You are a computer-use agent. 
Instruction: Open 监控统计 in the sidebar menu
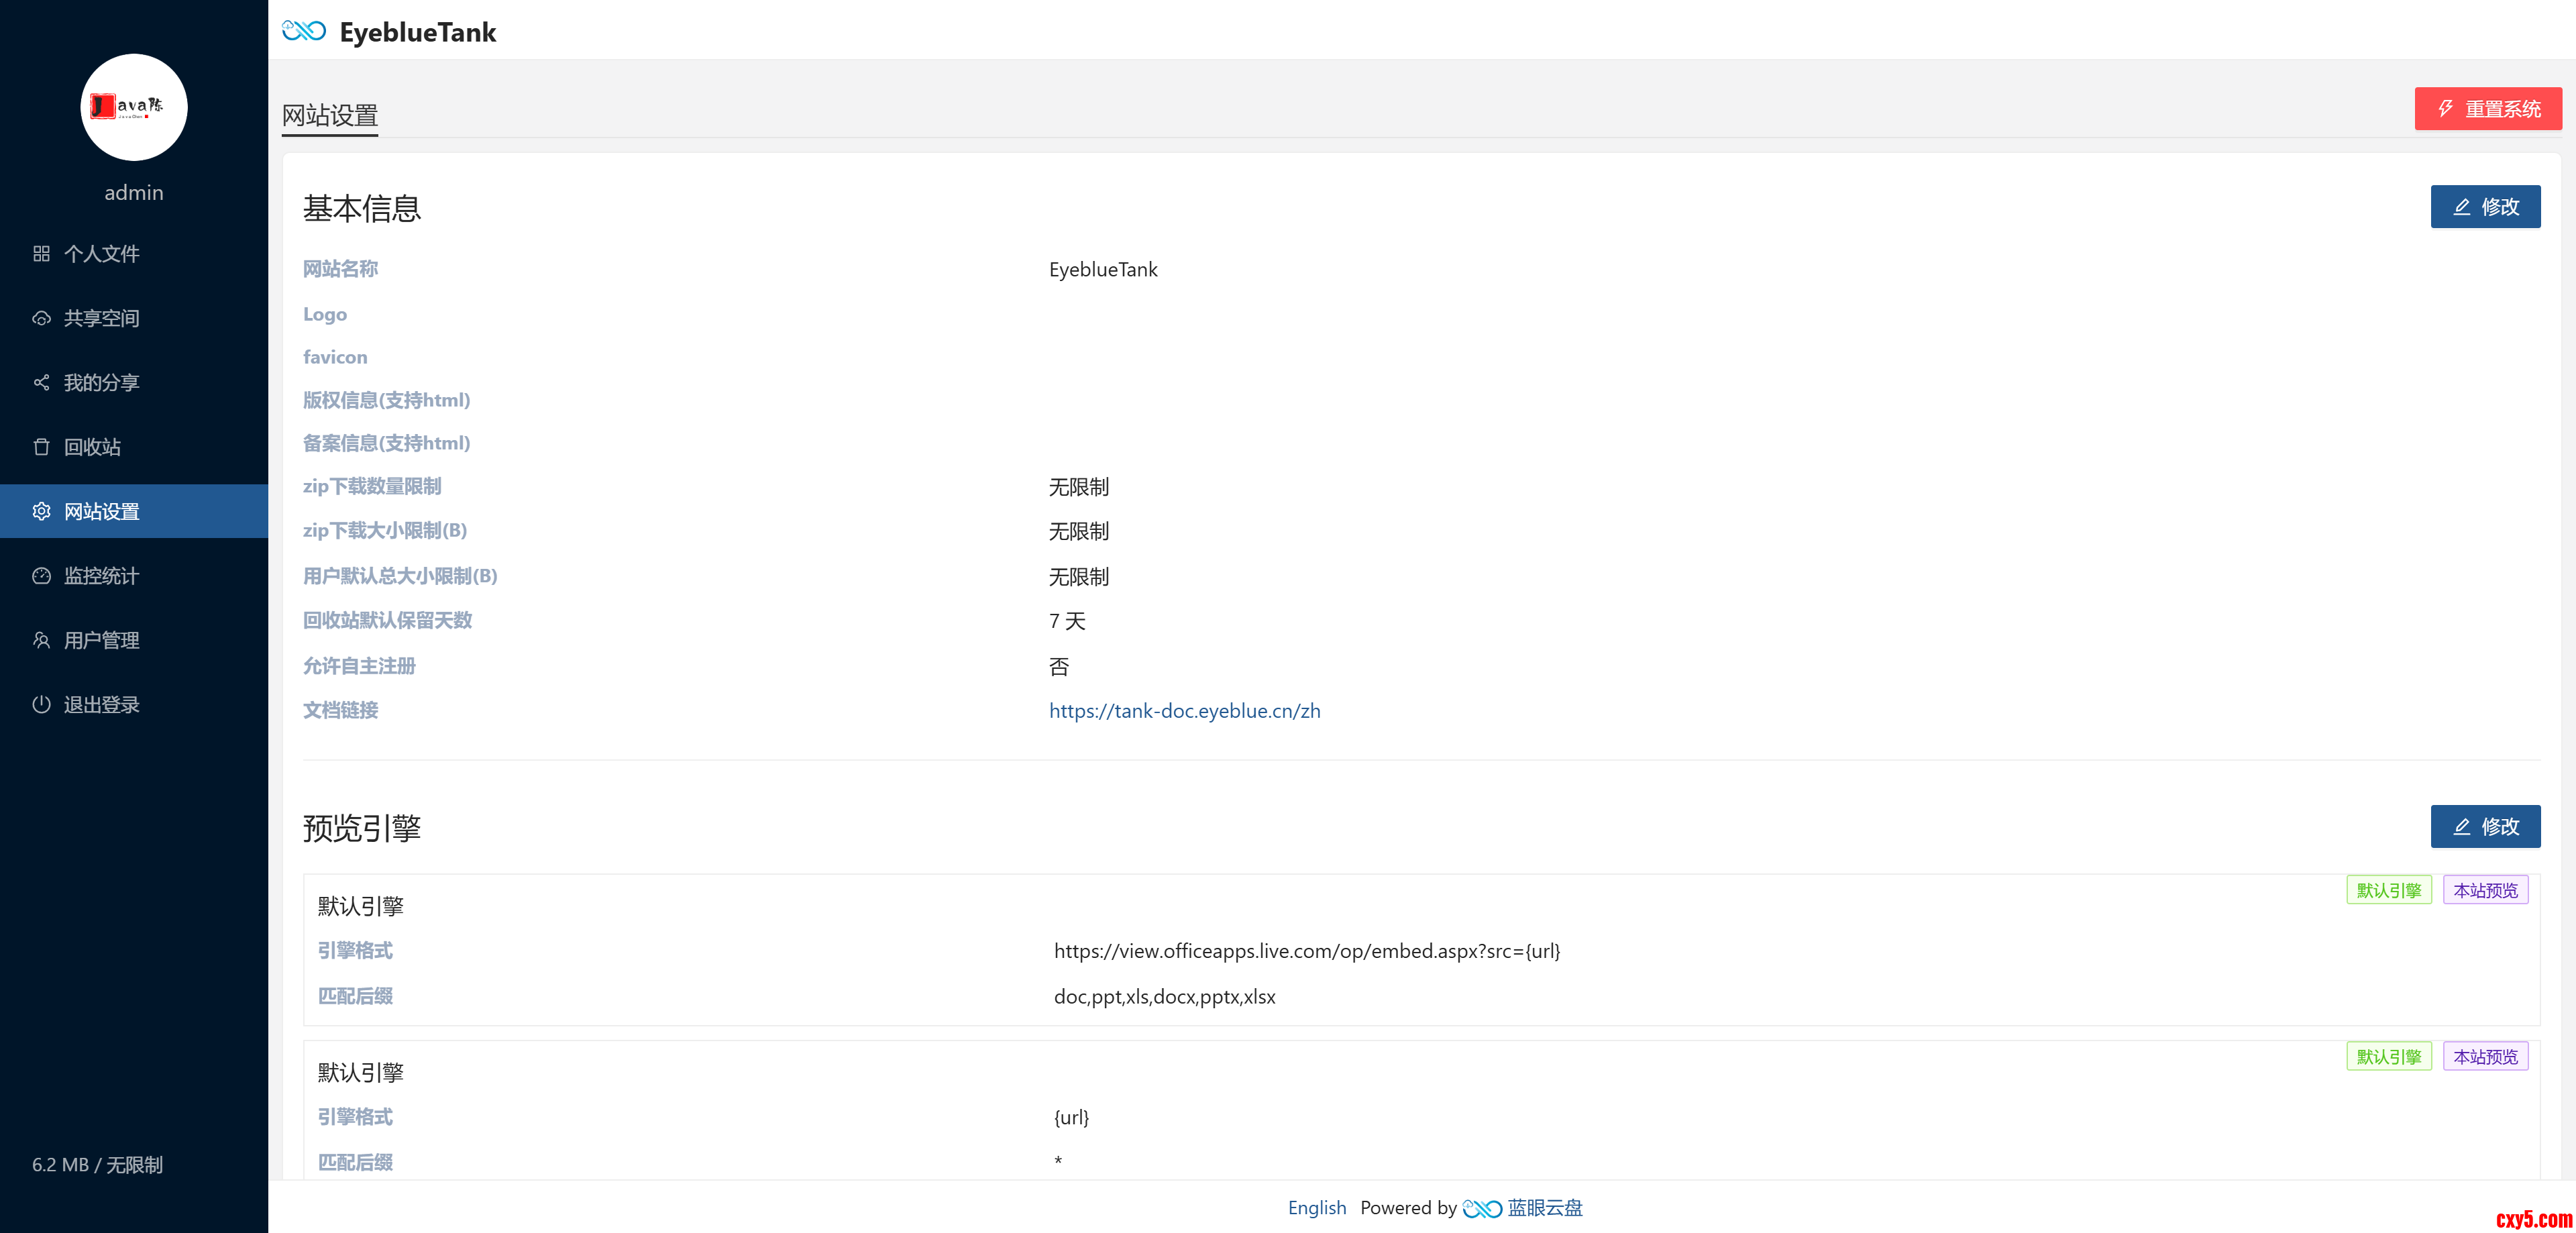(x=101, y=576)
